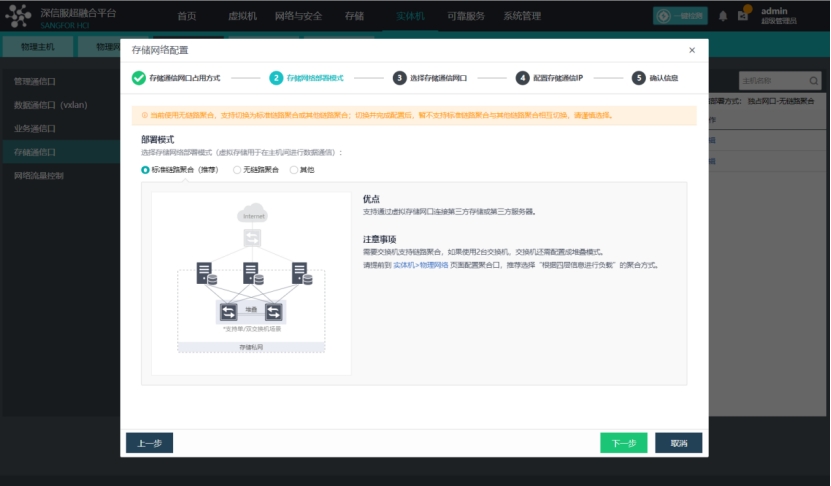Screen dimensions: 831x486
Task: Click the 存储网络部署模式 step label
Action: pyautogui.click(x=315, y=78)
